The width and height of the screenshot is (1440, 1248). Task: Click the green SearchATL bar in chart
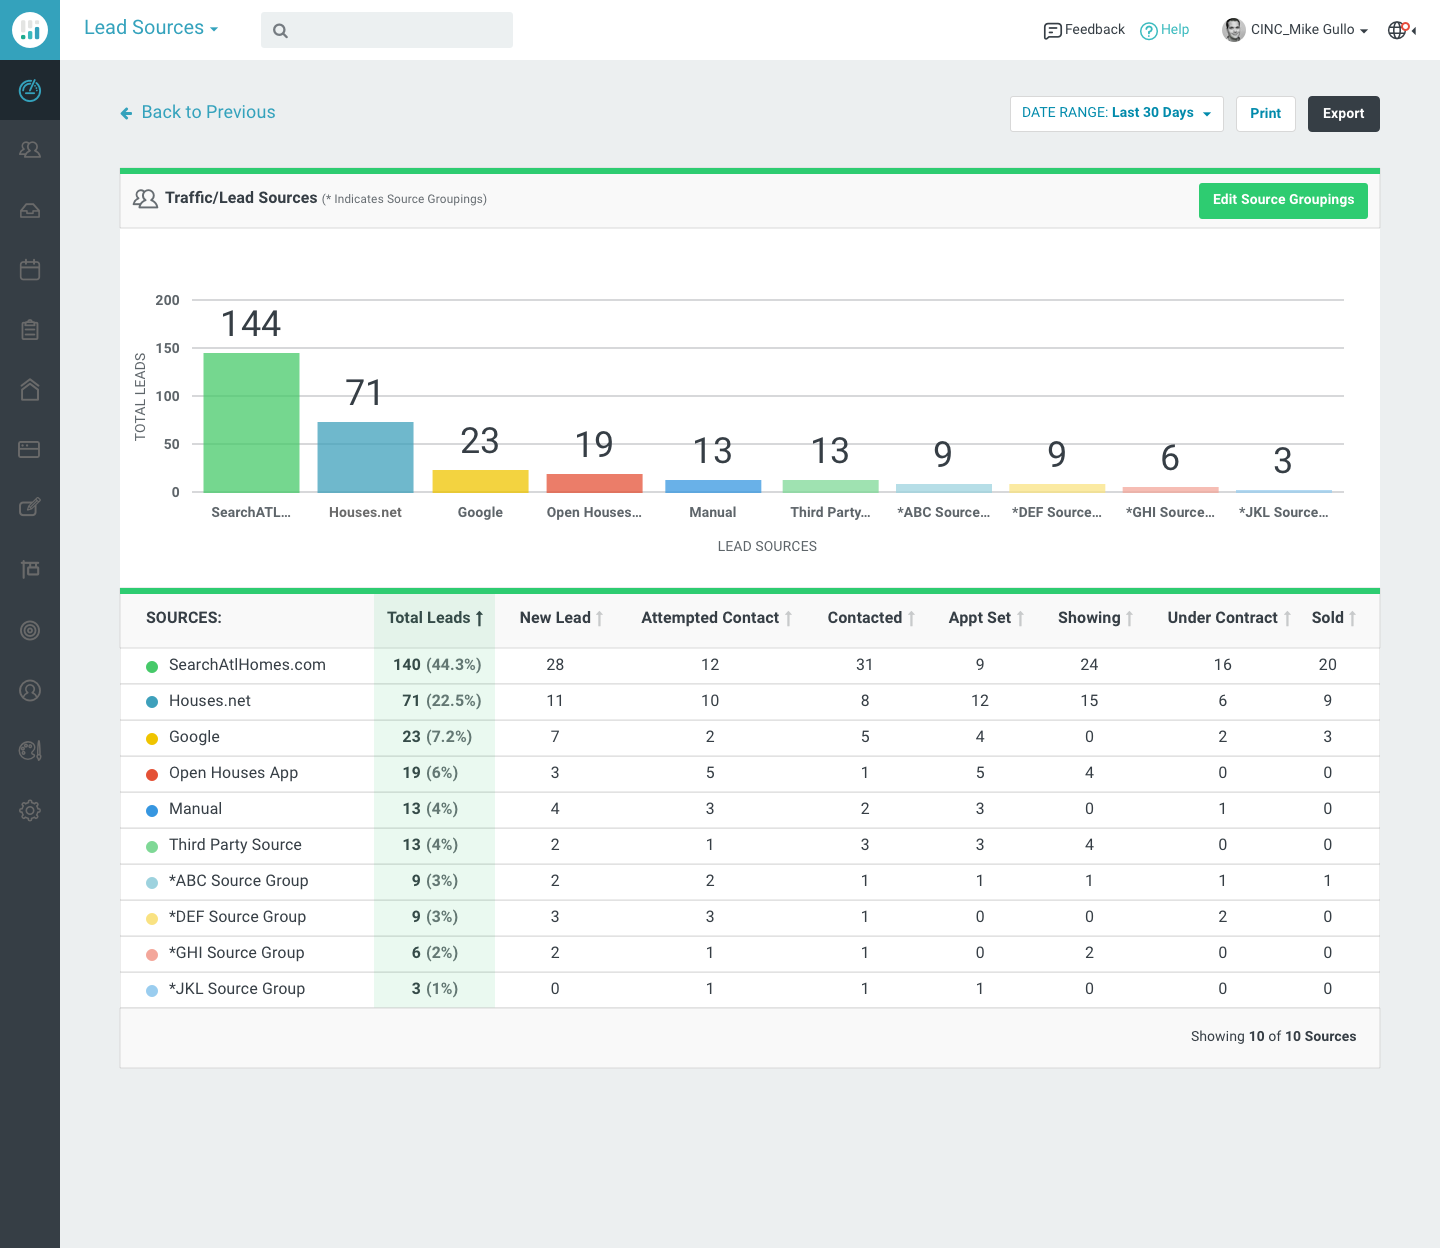tap(251, 422)
